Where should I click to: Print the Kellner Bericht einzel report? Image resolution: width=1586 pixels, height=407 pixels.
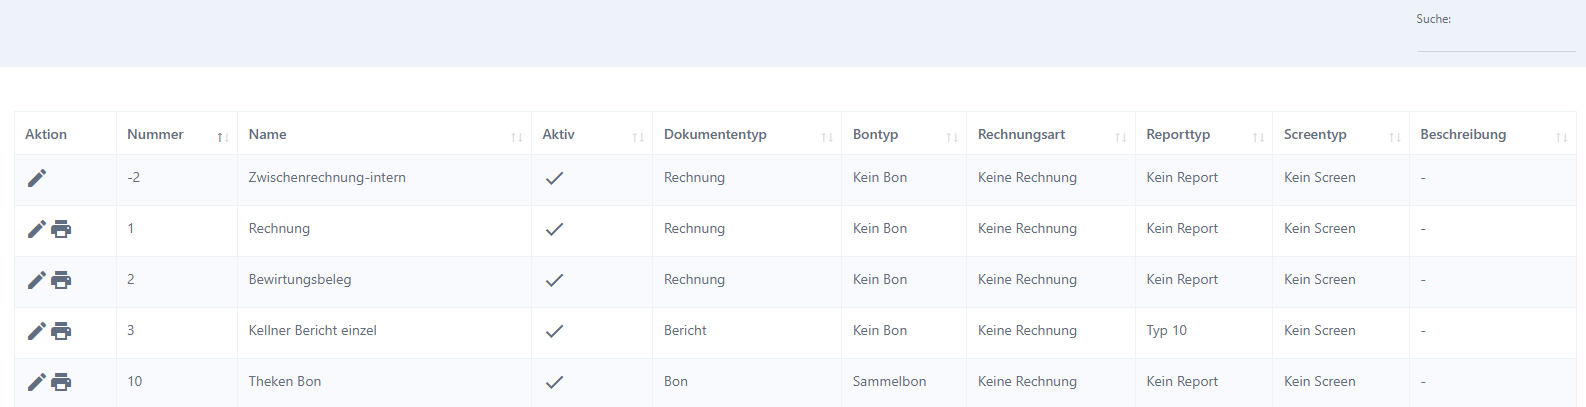click(61, 331)
